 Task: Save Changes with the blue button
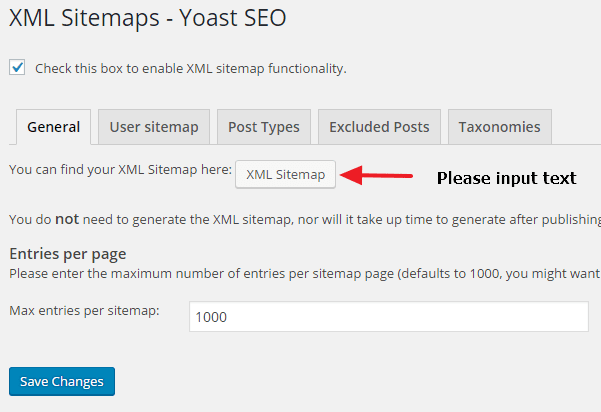pyautogui.click(x=62, y=382)
